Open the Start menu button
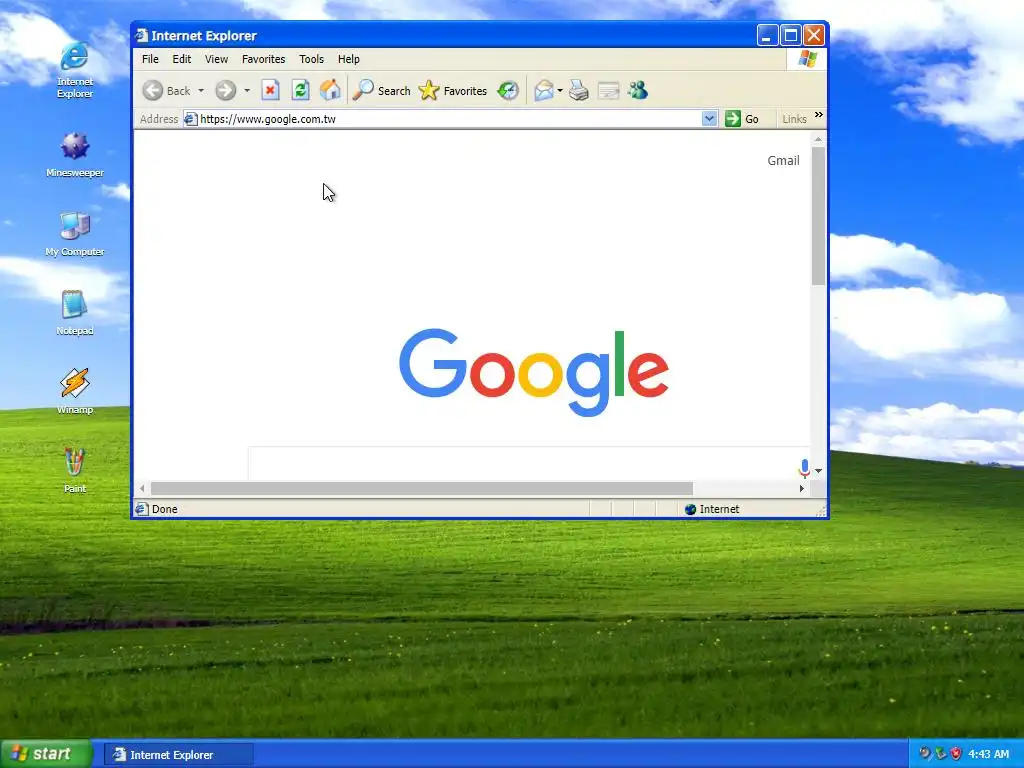1024x768 pixels. [46, 754]
